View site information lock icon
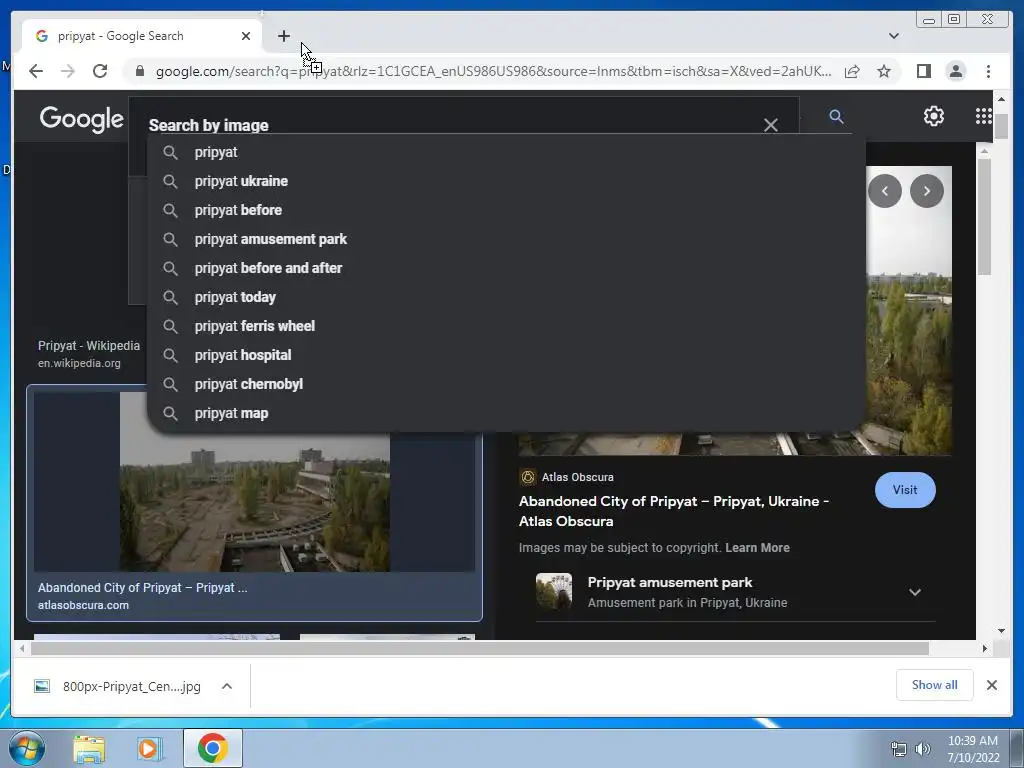The image size is (1024, 768). click(x=139, y=71)
